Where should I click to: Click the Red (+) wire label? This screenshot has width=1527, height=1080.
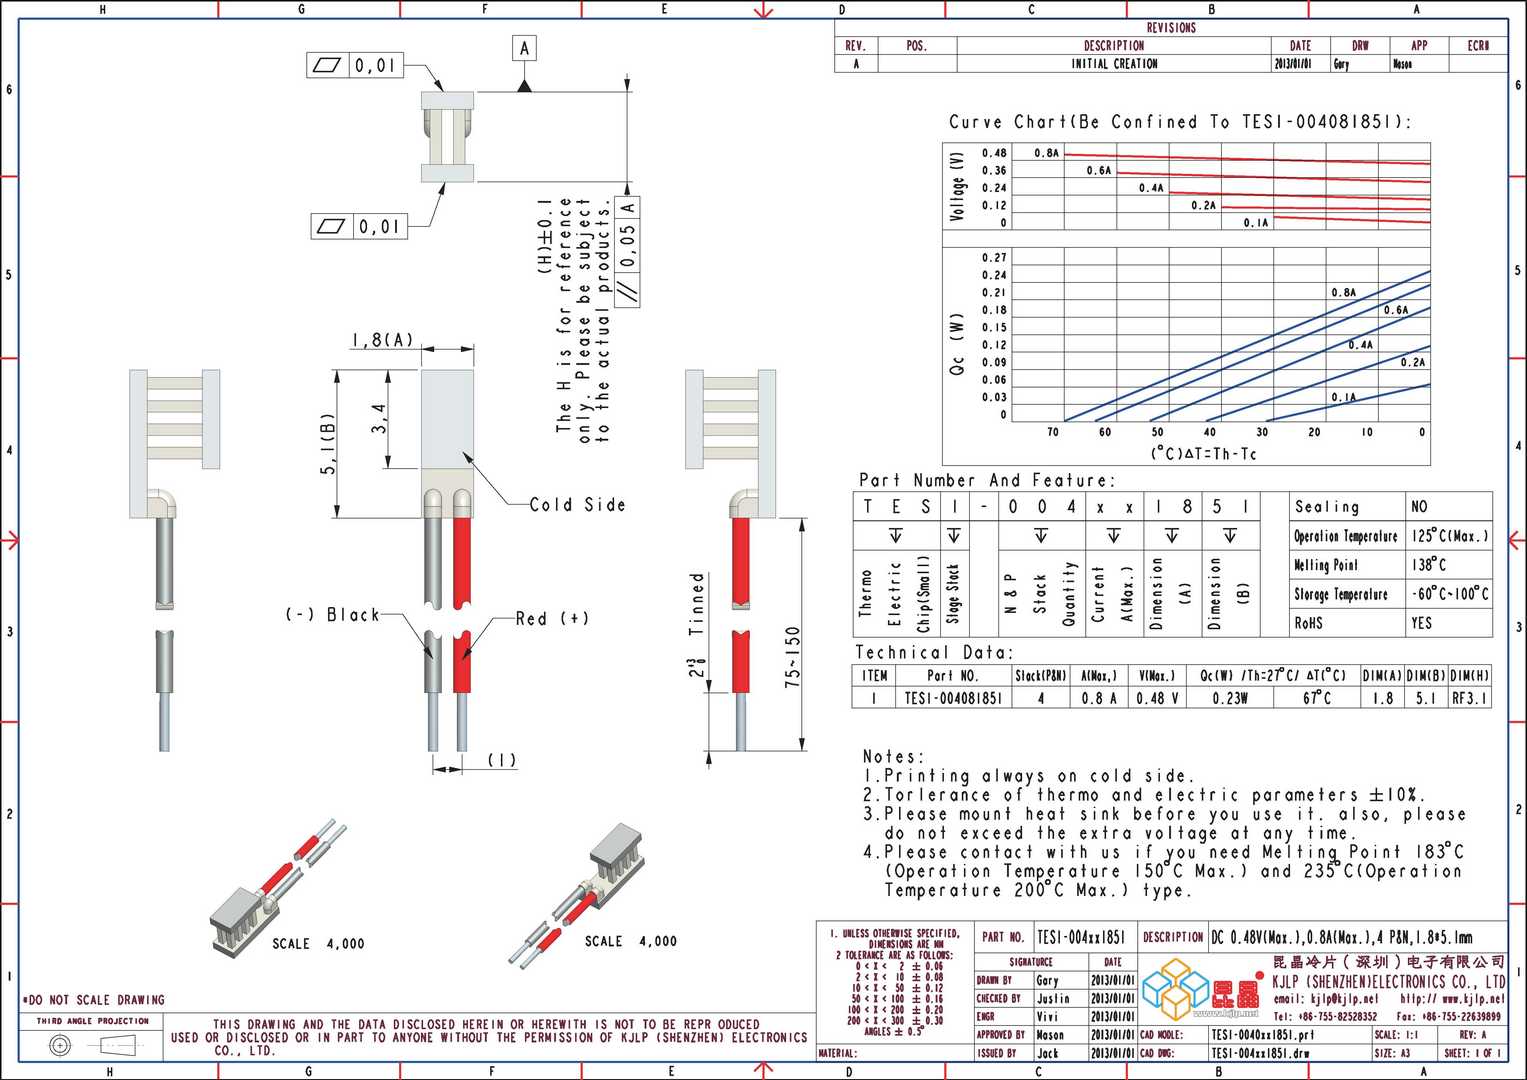click(x=552, y=618)
